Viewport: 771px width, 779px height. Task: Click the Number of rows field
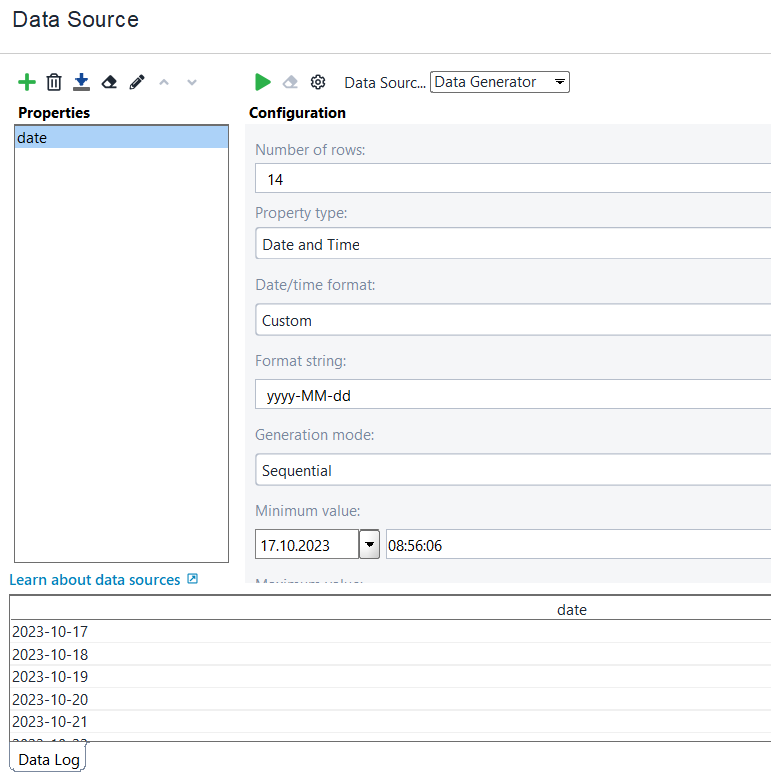point(512,179)
